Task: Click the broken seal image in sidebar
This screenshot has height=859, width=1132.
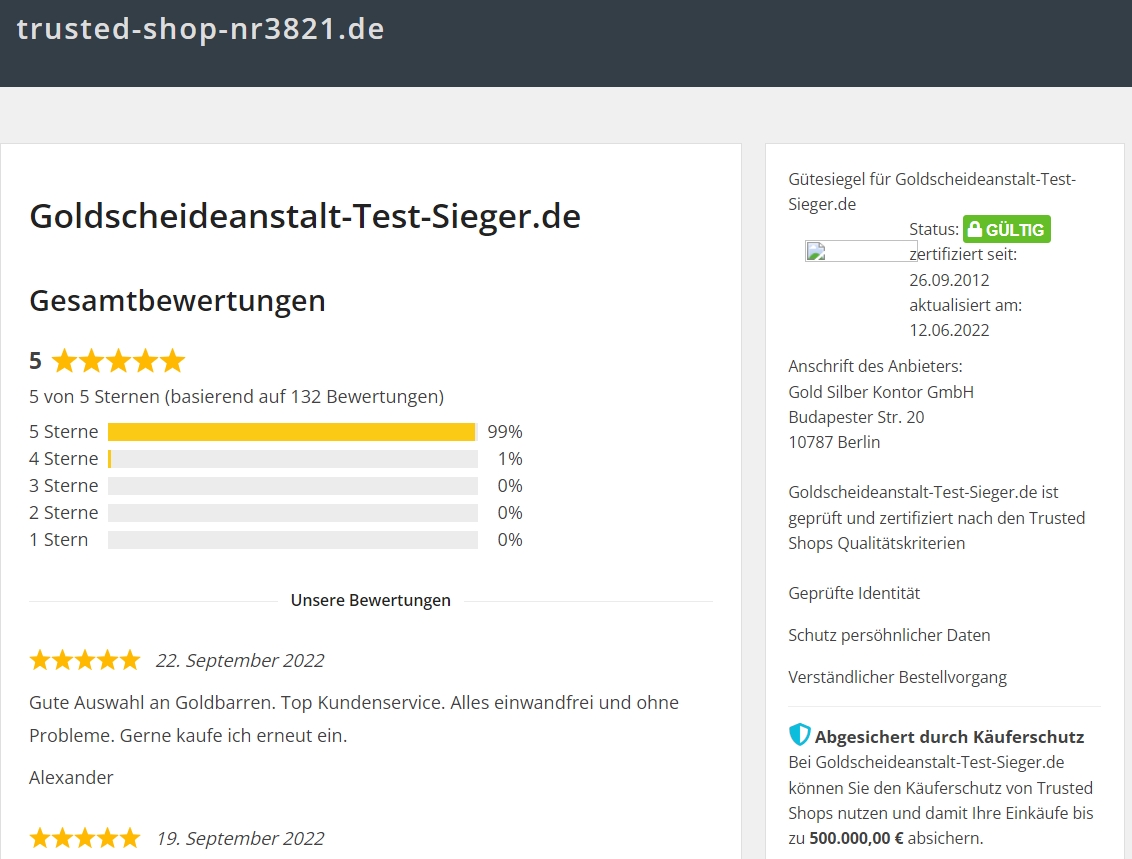Action: click(x=861, y=251)
